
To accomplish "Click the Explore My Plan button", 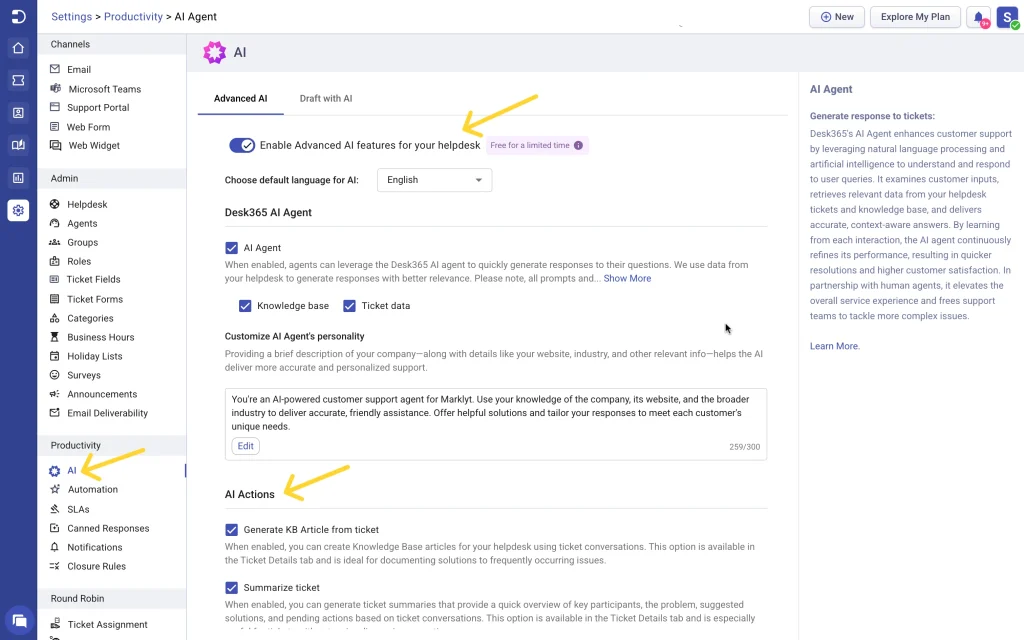I will pyautogui.click(x=915, y=17).
